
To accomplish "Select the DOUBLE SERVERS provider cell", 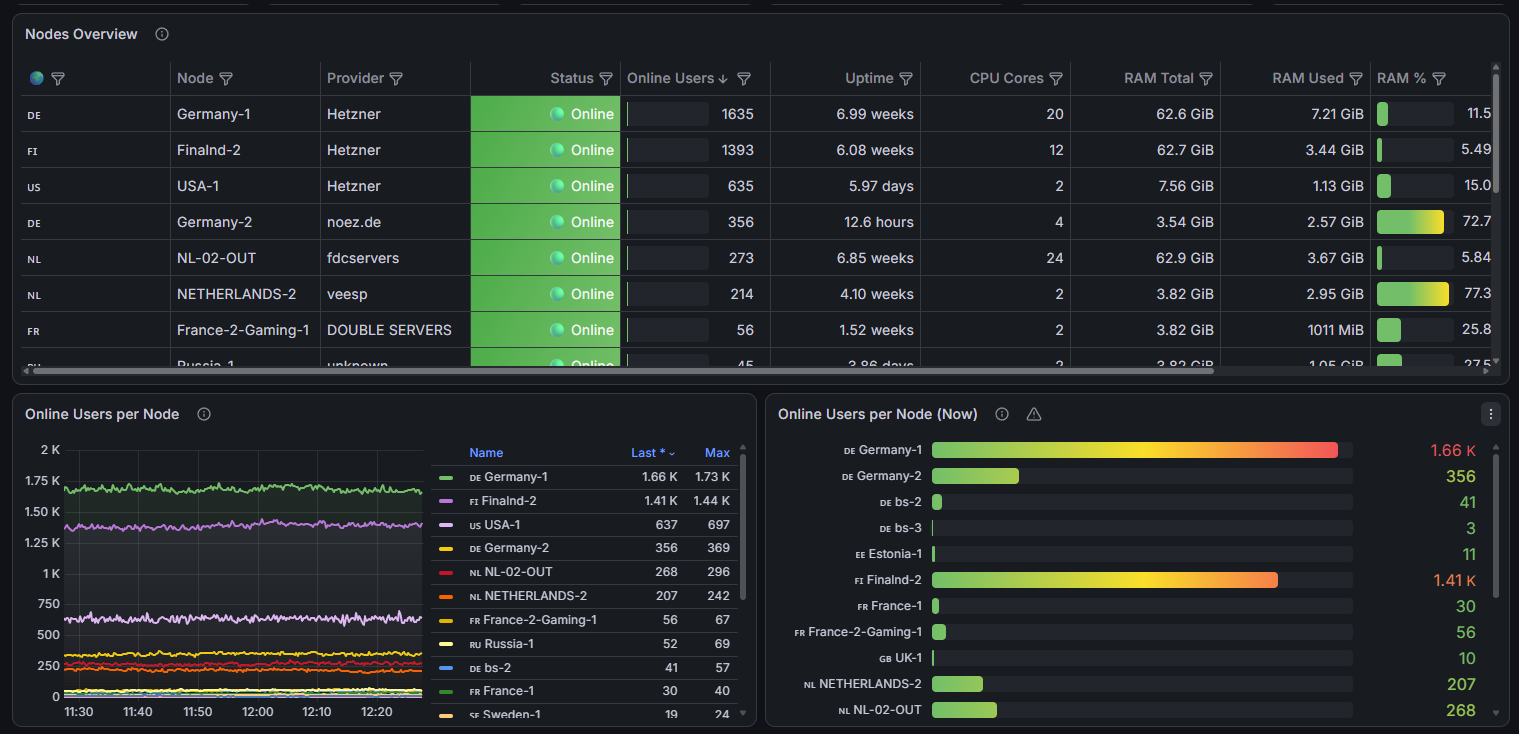I will click(x=396, y=330).
